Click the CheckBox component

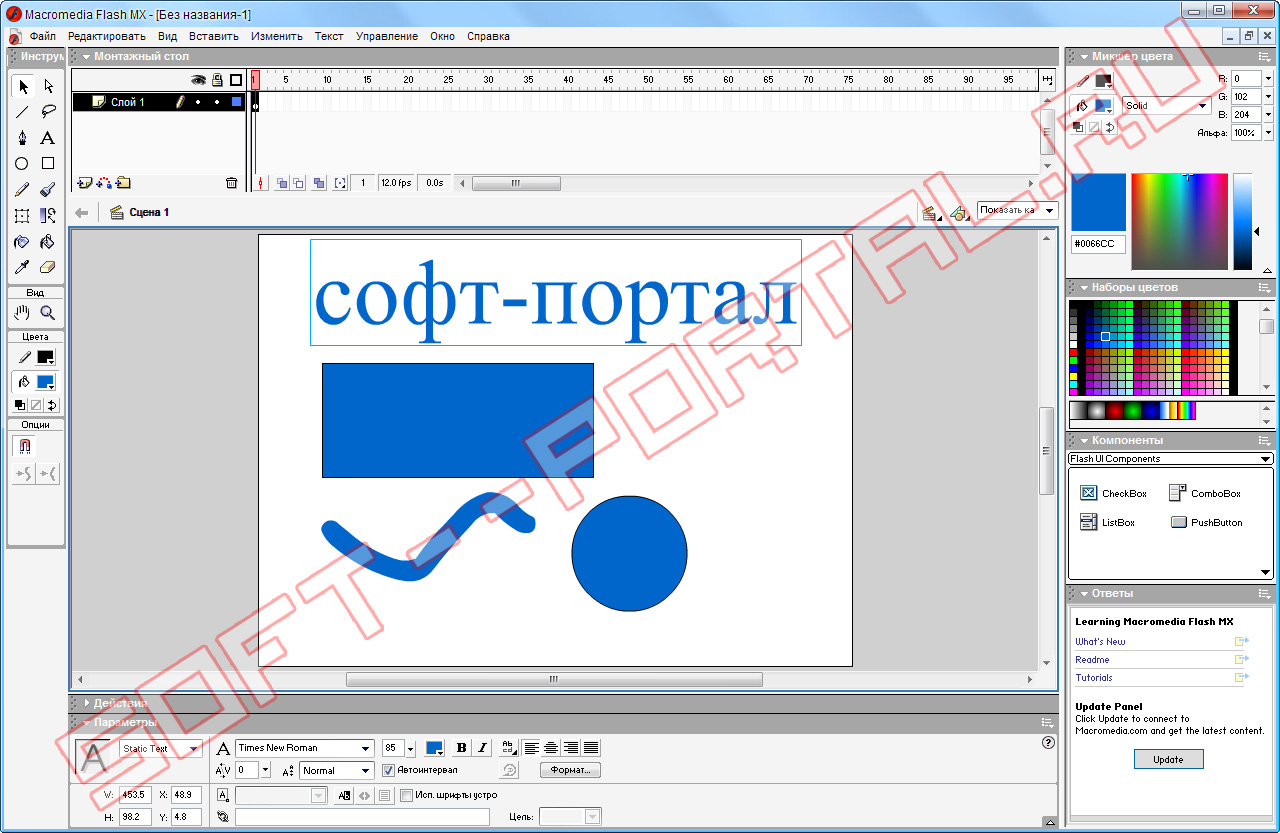(1113, 494)
